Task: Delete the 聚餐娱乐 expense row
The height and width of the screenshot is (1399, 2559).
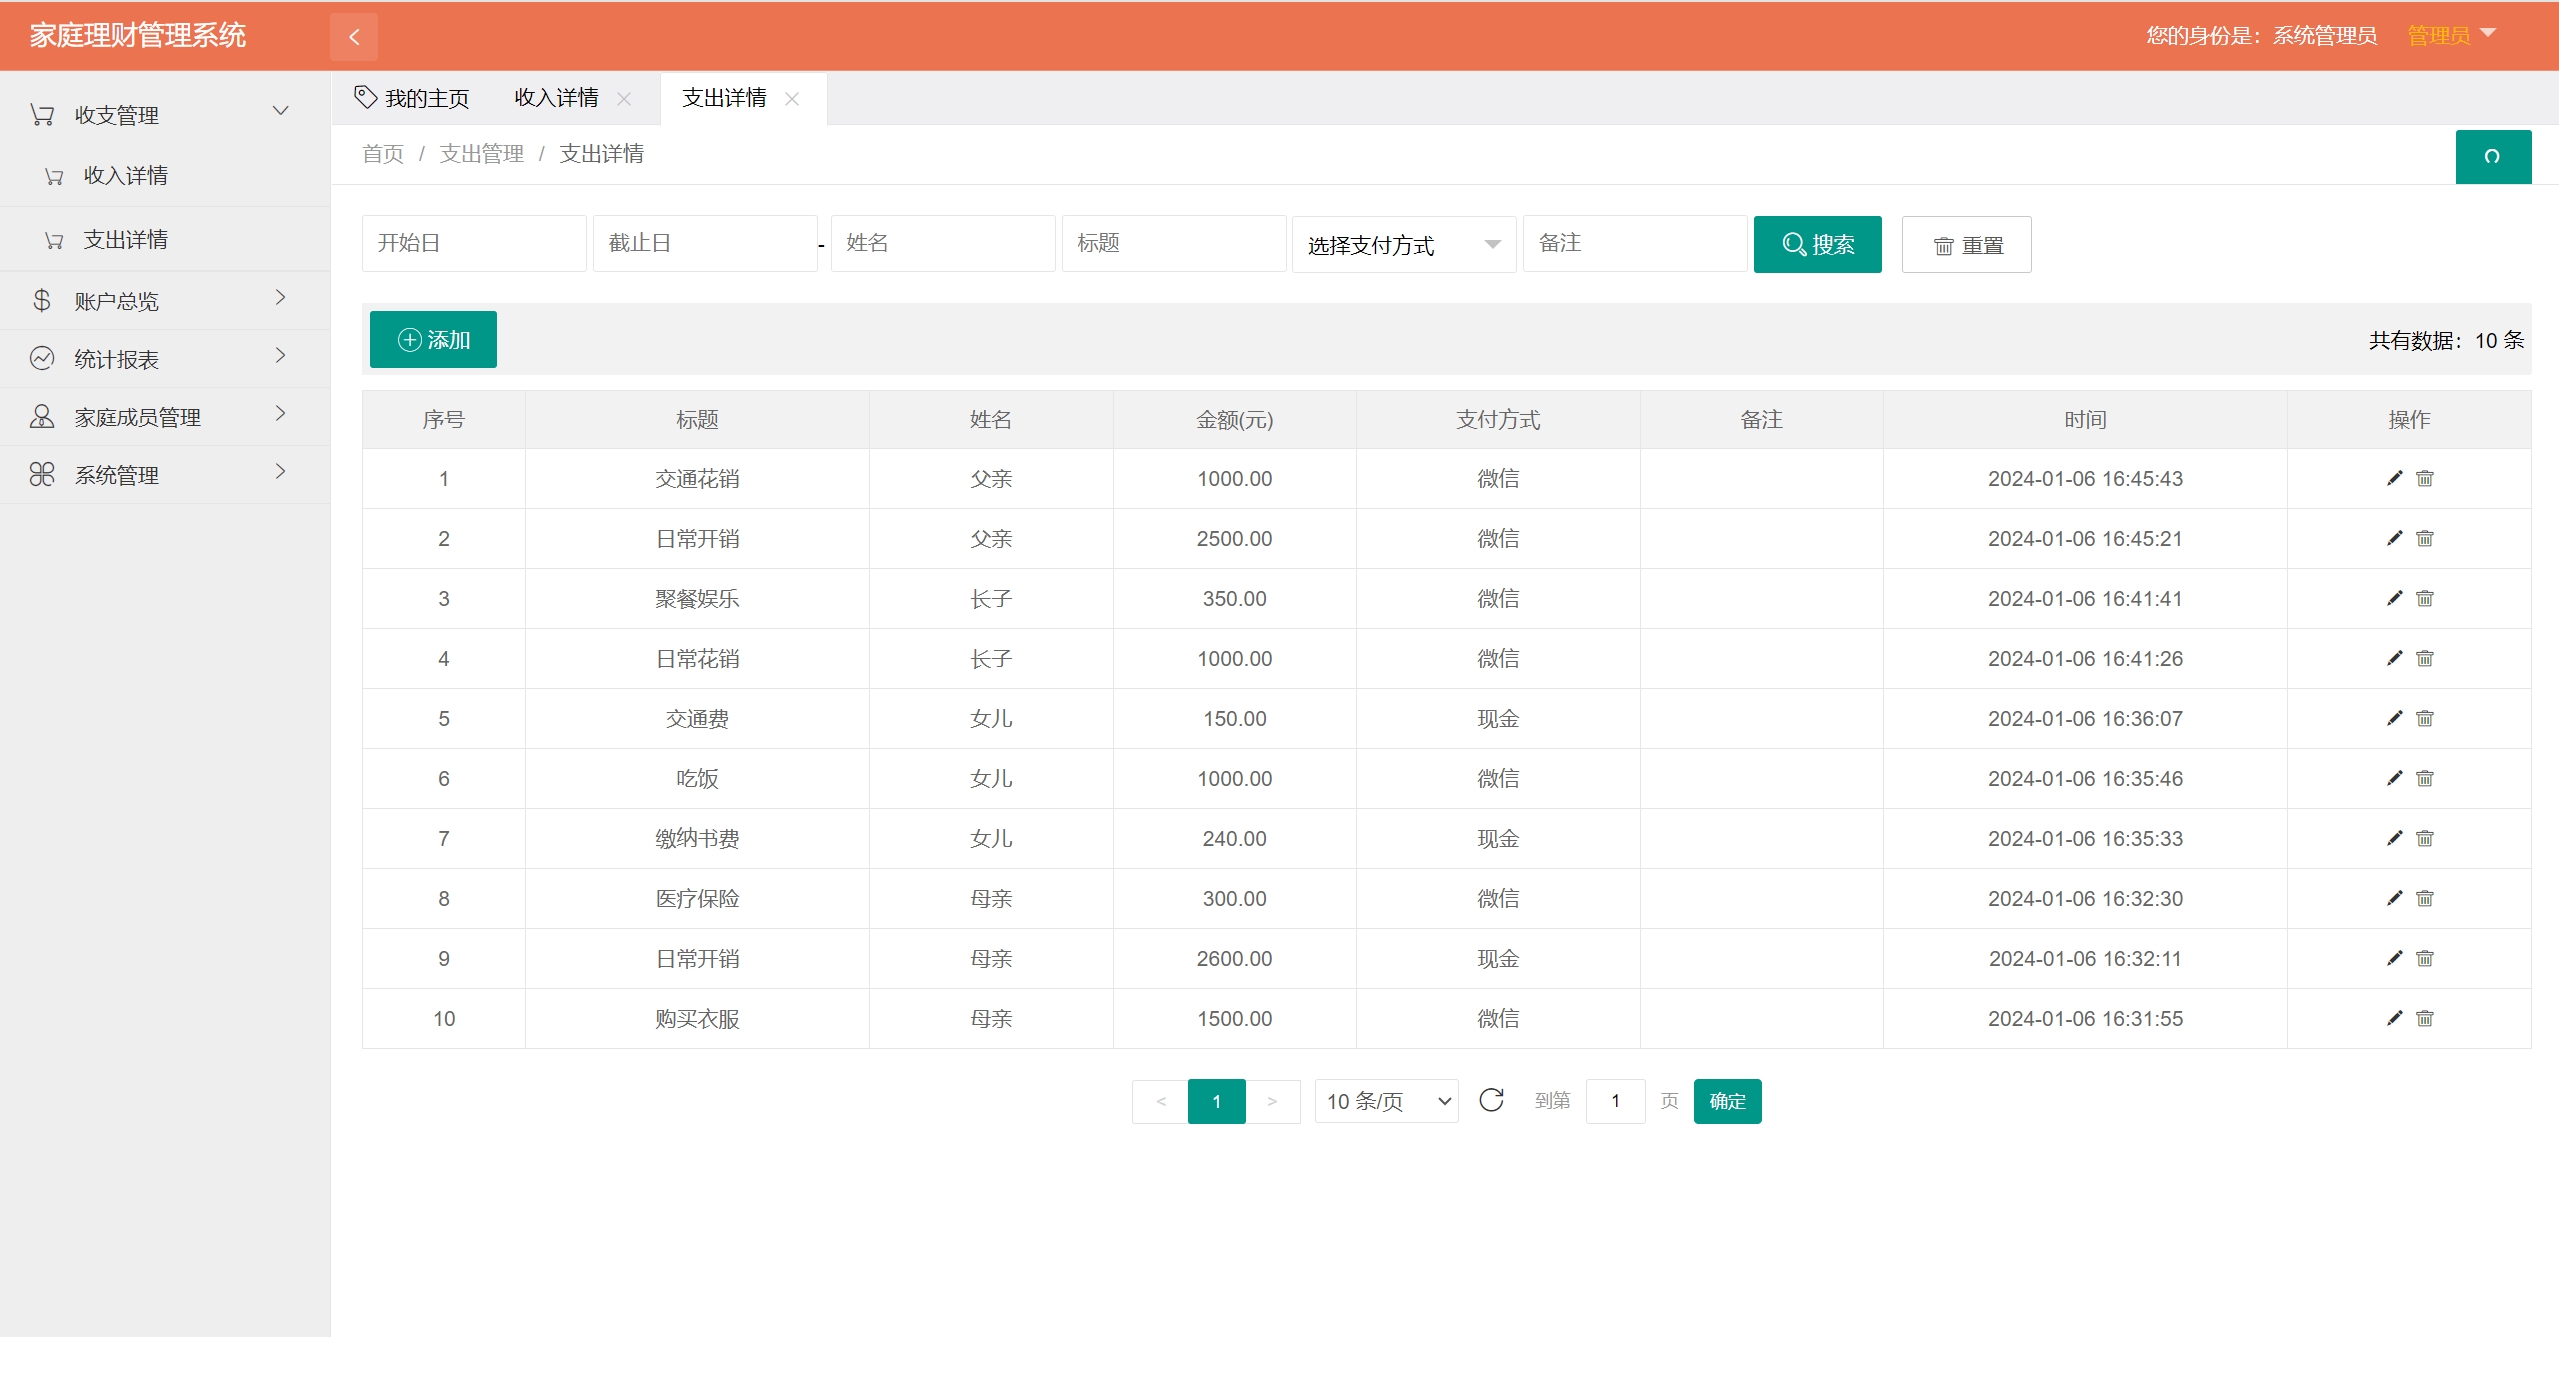Action: point(2424,598)
